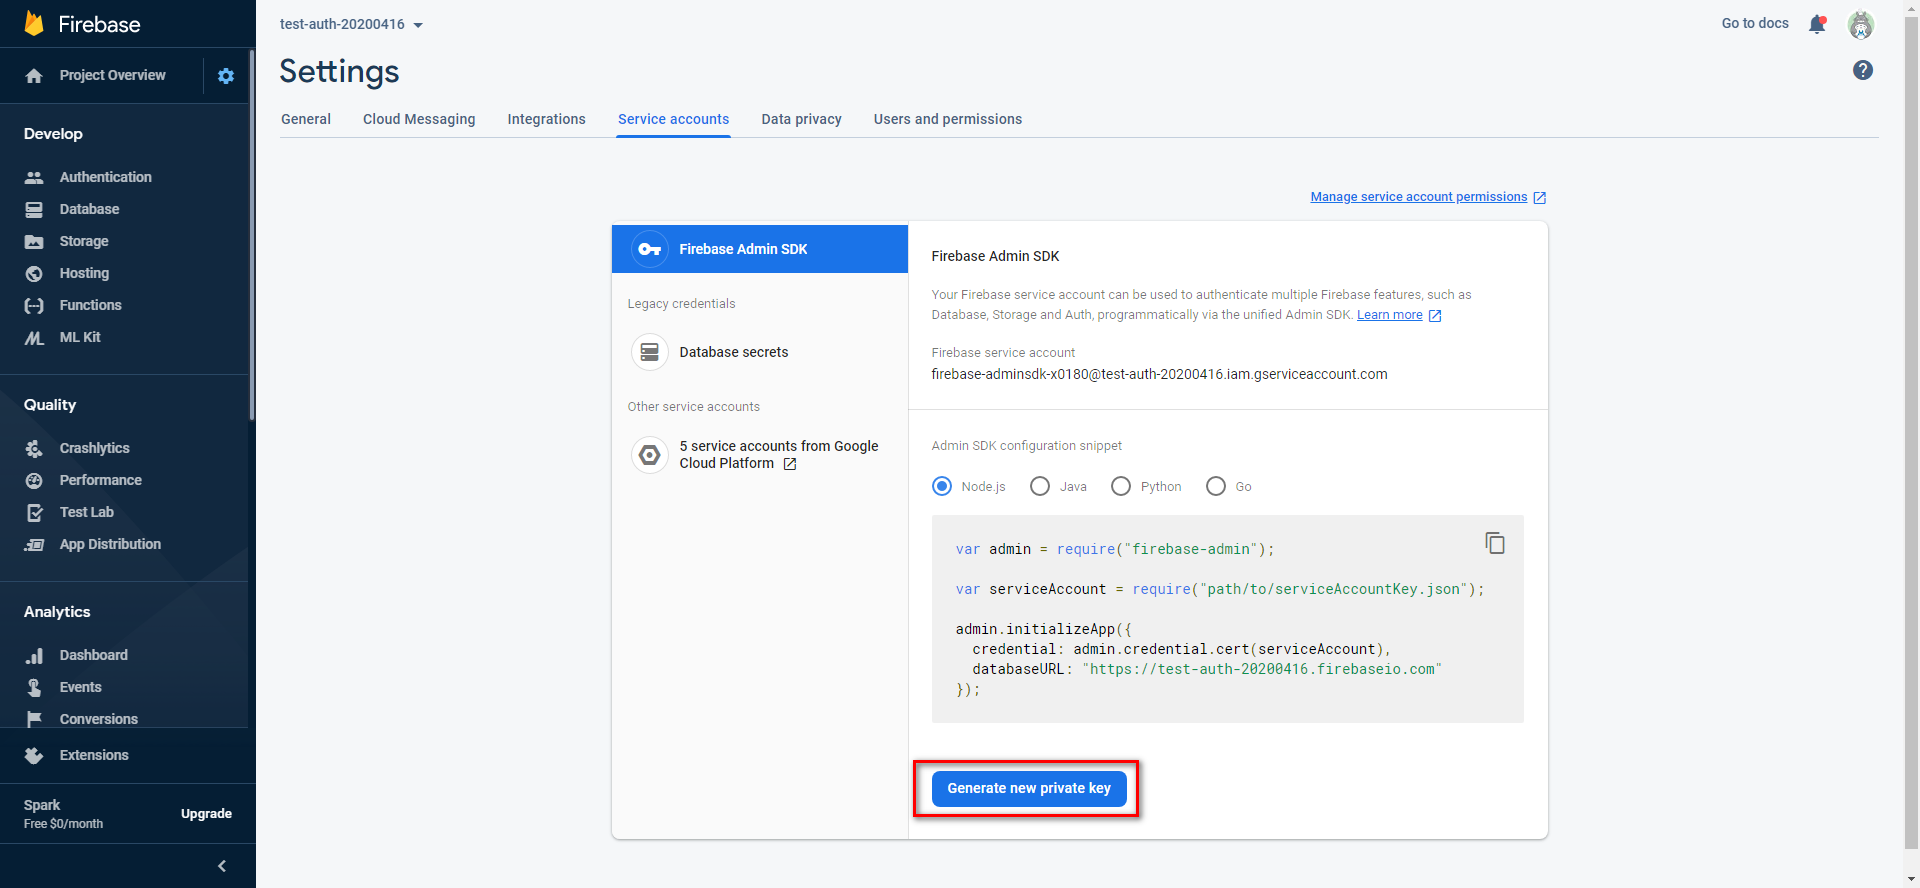Click the Performance gauge icon
Screen dimensions: 1920x888
[34, 480]
